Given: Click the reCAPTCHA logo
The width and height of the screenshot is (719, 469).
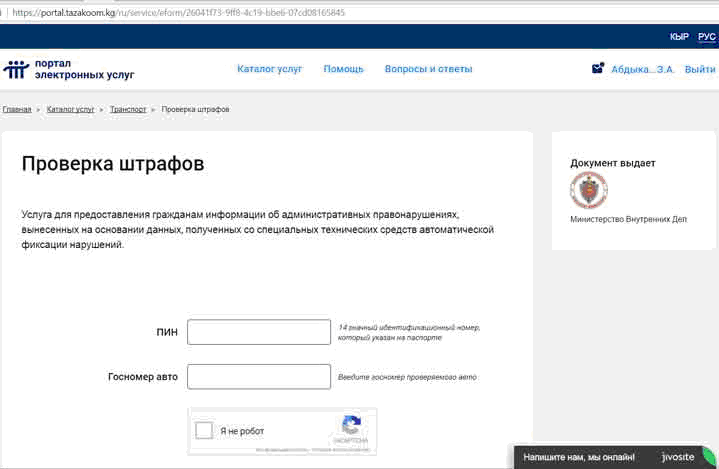Looking at the screenshot, I should (351, 425).
